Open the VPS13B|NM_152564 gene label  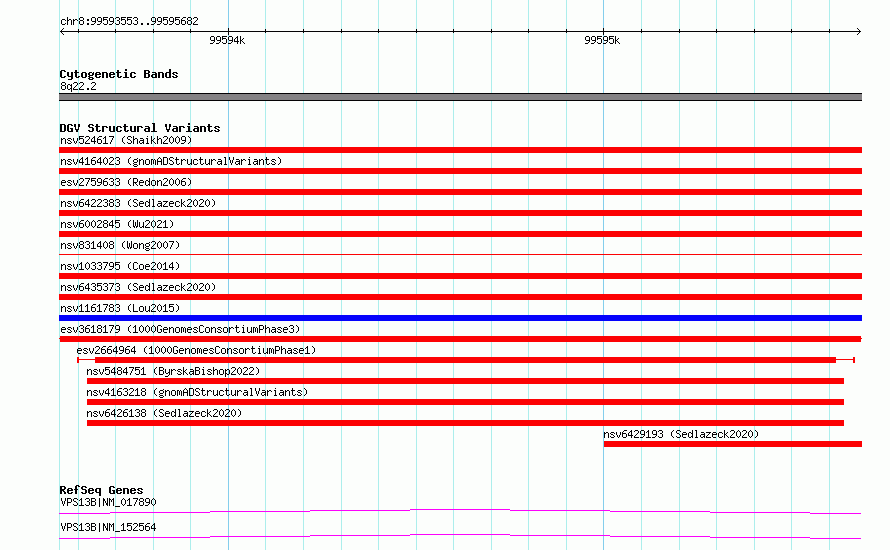click(x=108, y=527)
